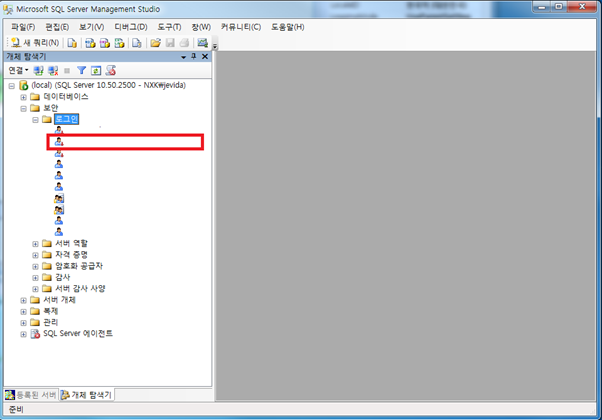Click the Analysis Services MDX query icon

90,43
